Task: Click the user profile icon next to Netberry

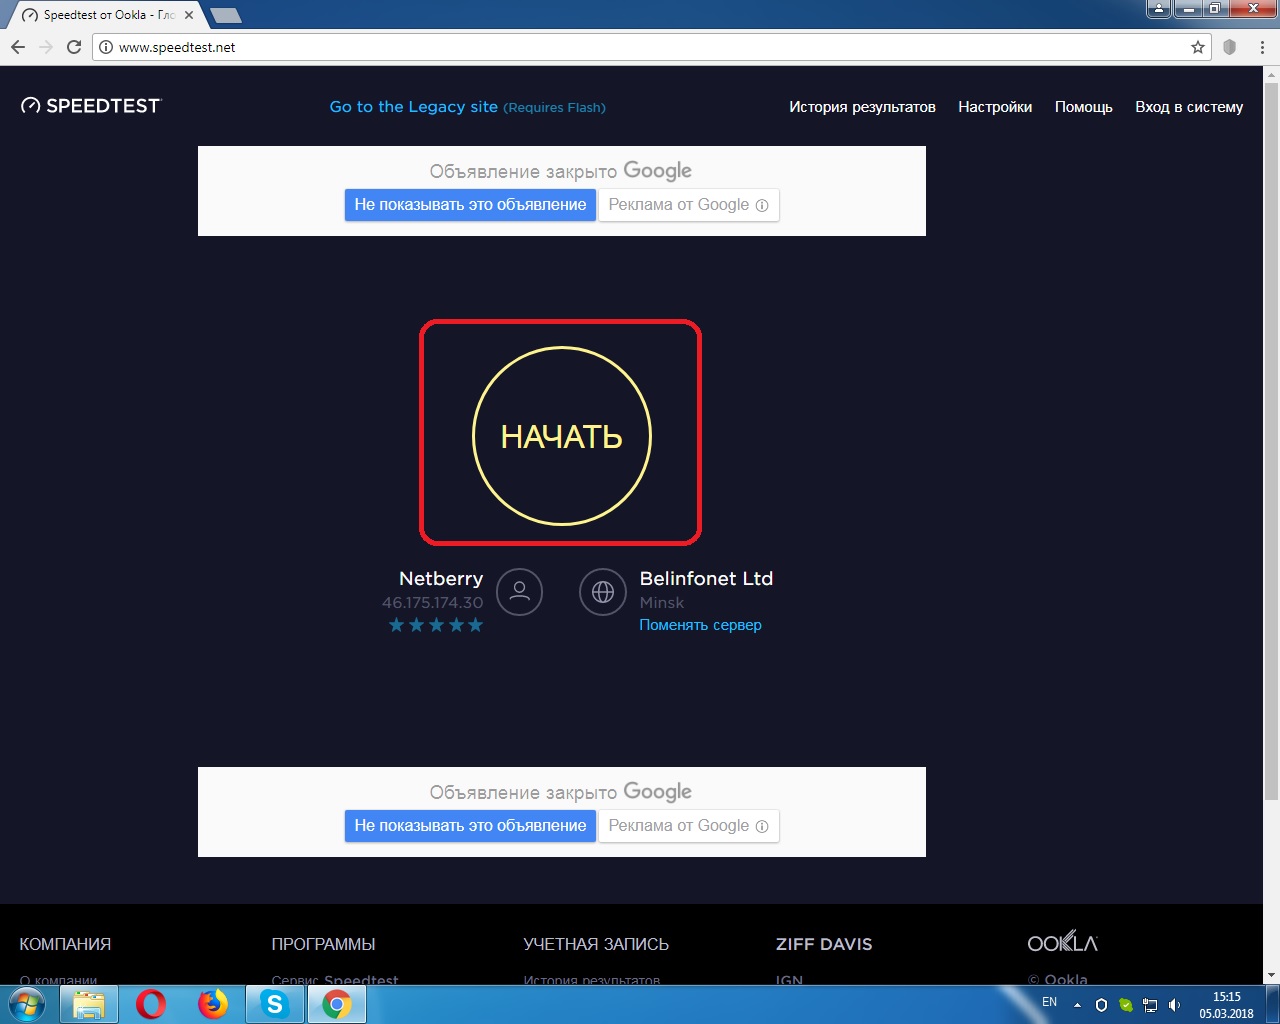Action: pyautogui.click(x=519, y=592)
